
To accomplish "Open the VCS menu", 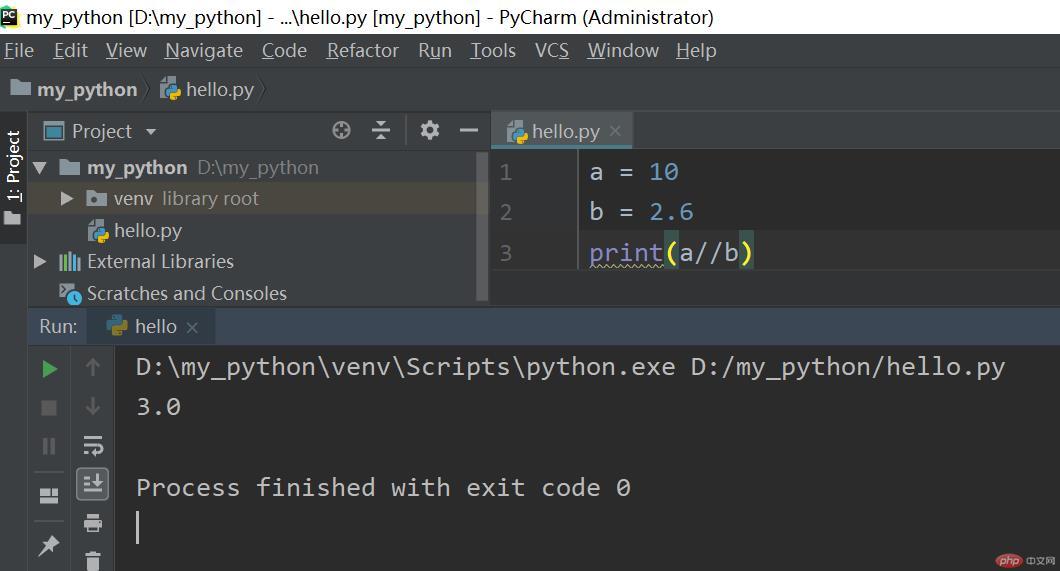I will click(x=551, y=50).
